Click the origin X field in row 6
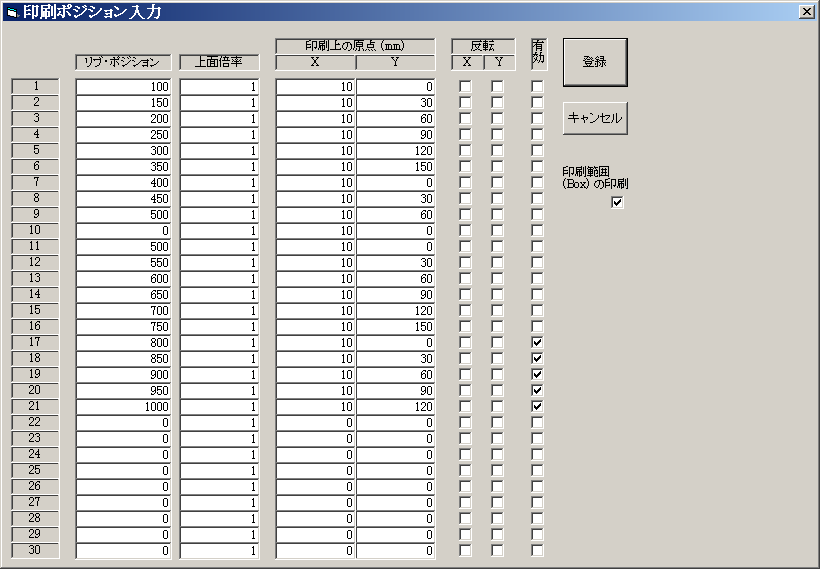Screen dimensions: 820x569 [x=315, y=167]
